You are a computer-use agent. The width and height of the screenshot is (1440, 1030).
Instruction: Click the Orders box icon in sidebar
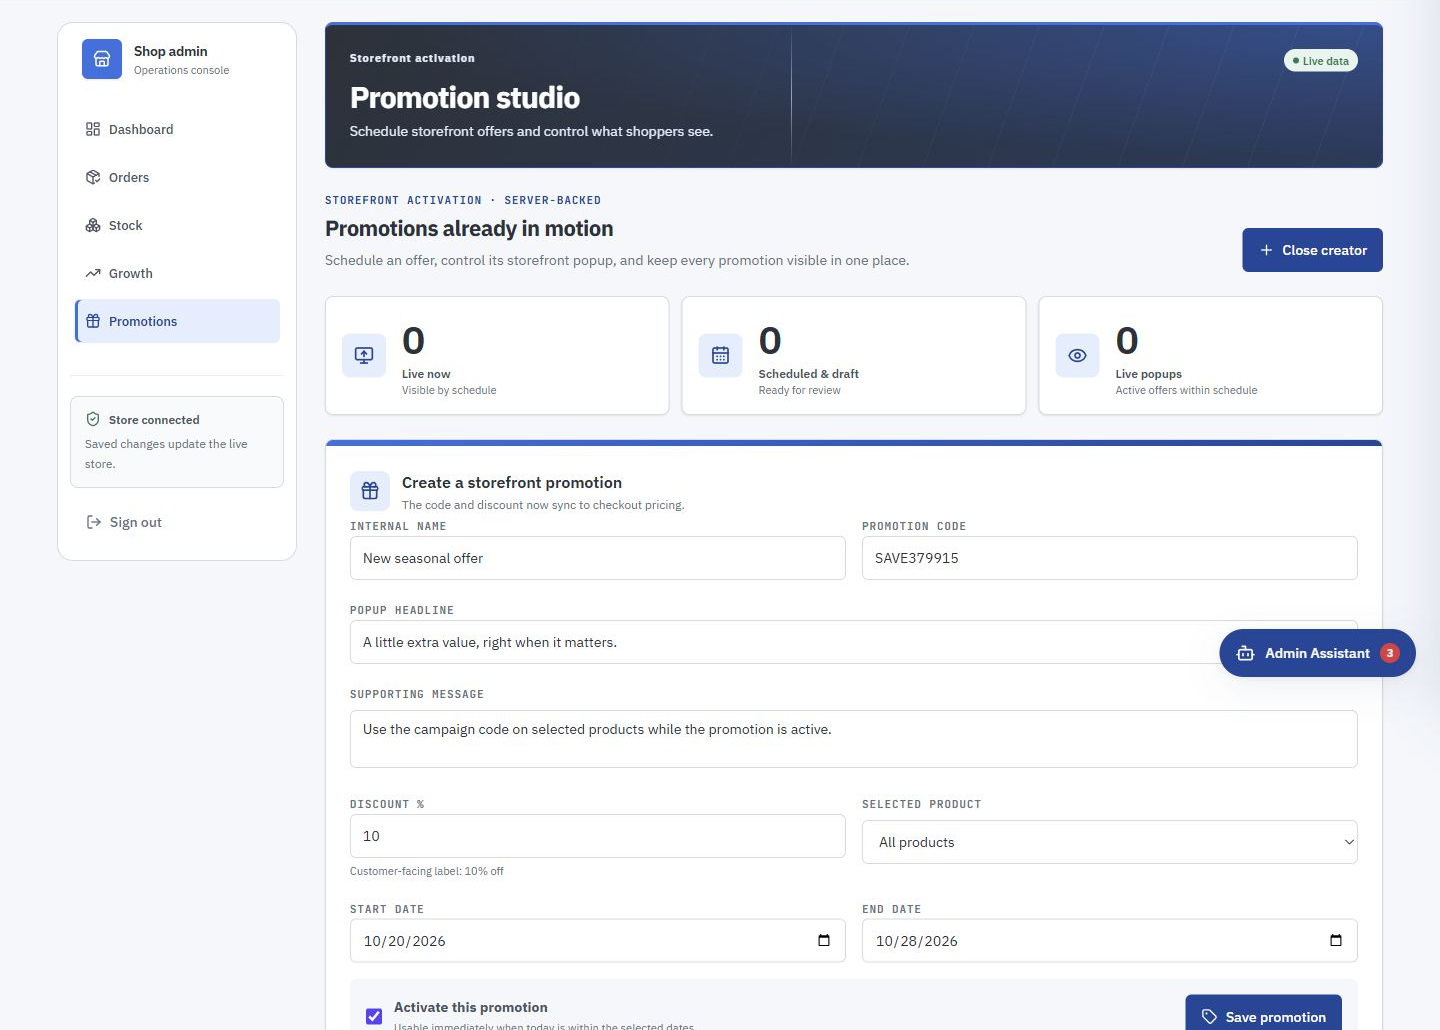(93, 177)
